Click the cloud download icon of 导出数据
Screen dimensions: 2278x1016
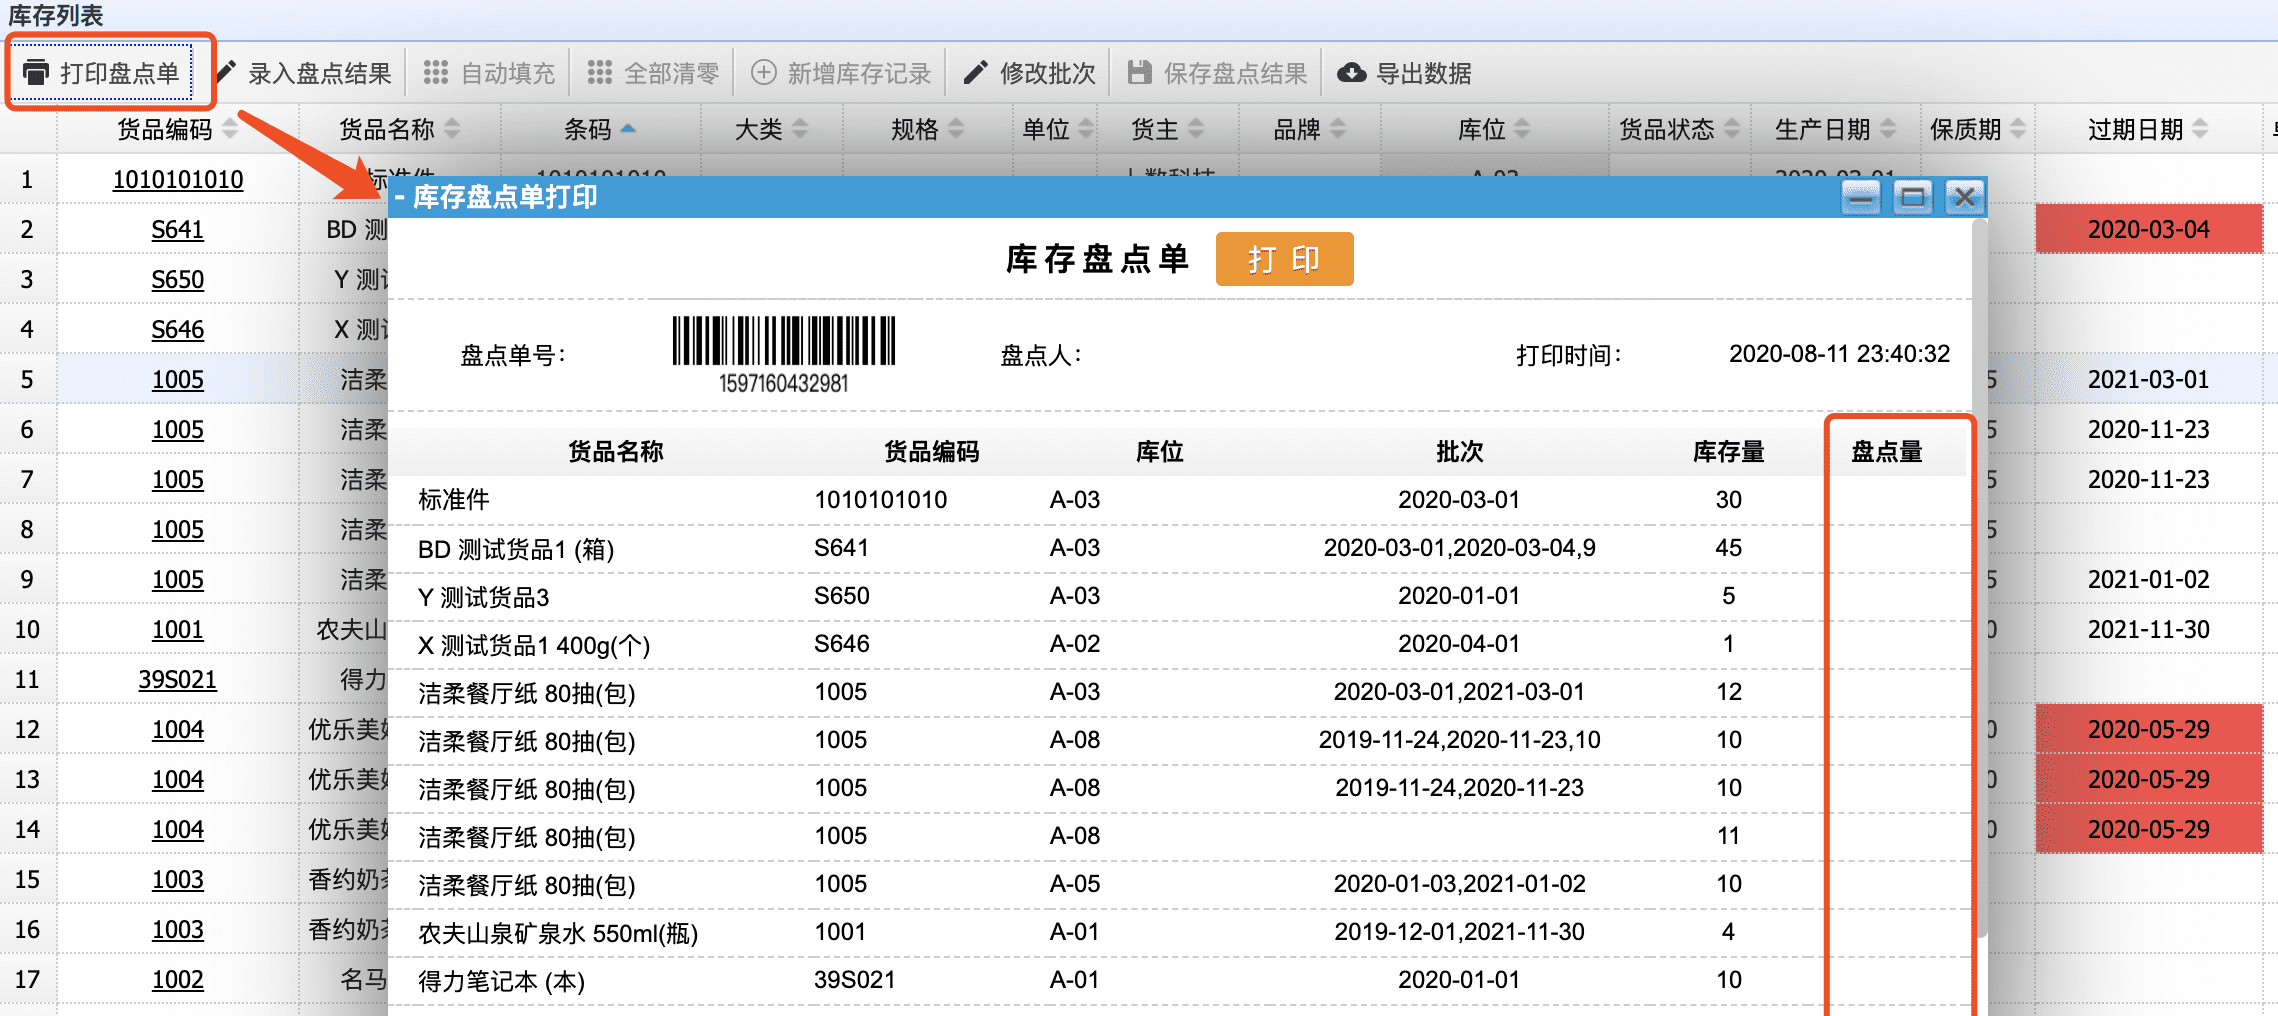click(x=1352, y=72)
